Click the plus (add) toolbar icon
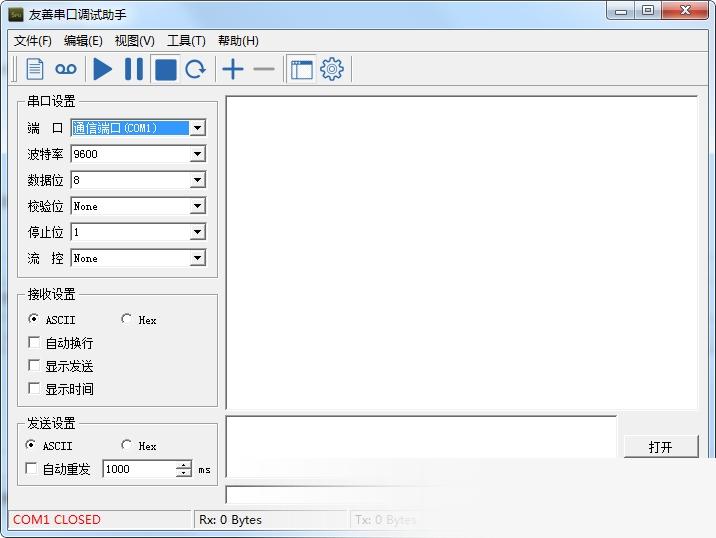 pyautogui.click(x=233, y=69)
